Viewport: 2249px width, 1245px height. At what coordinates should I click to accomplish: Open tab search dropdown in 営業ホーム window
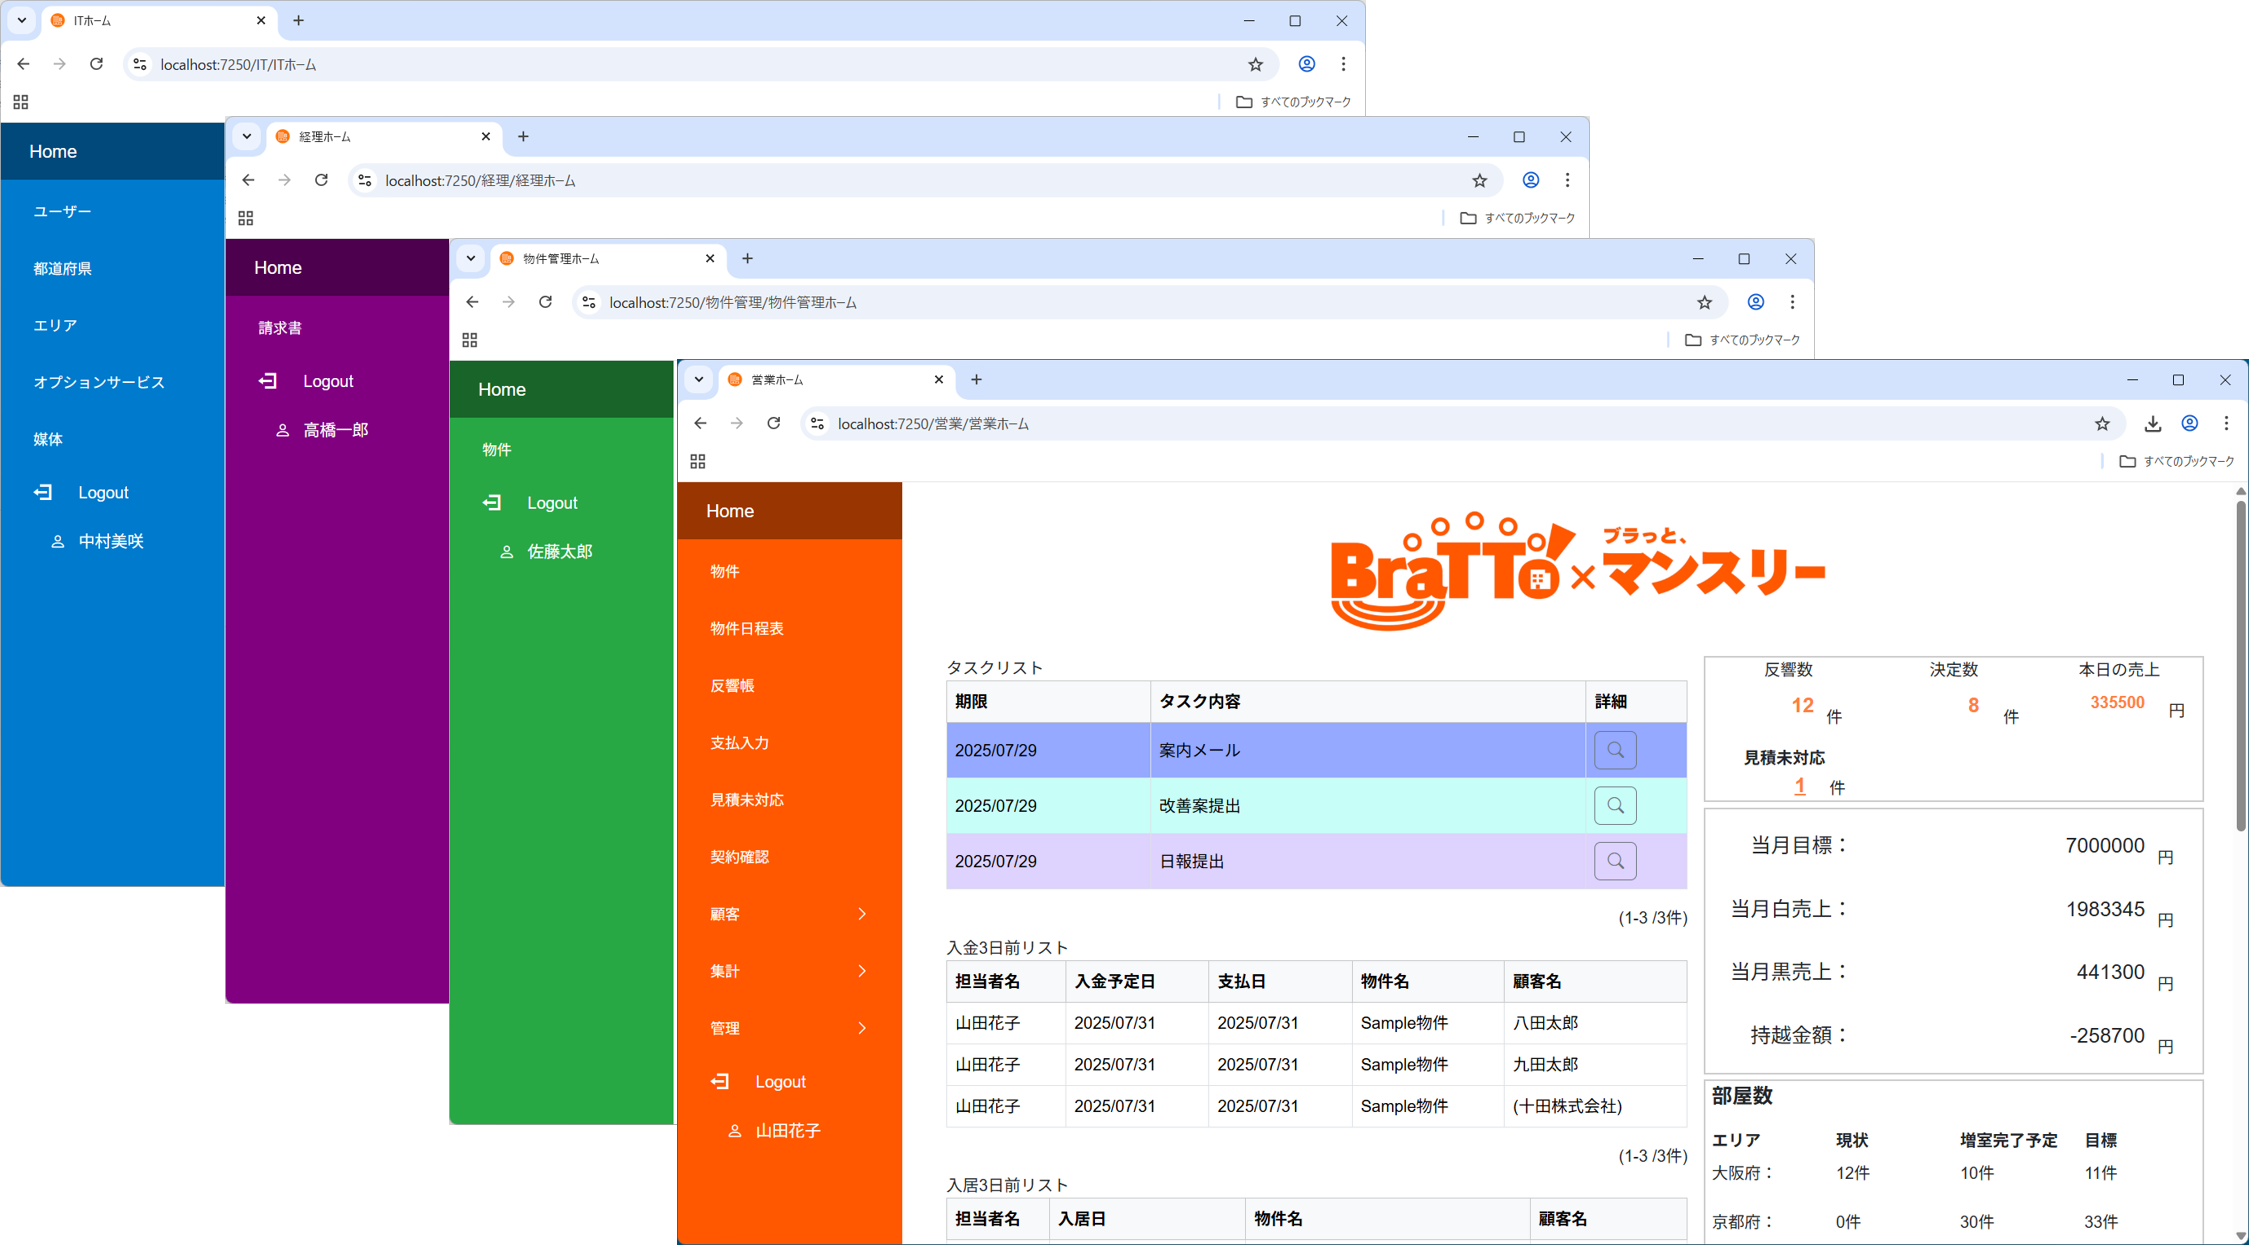[699, 380]
